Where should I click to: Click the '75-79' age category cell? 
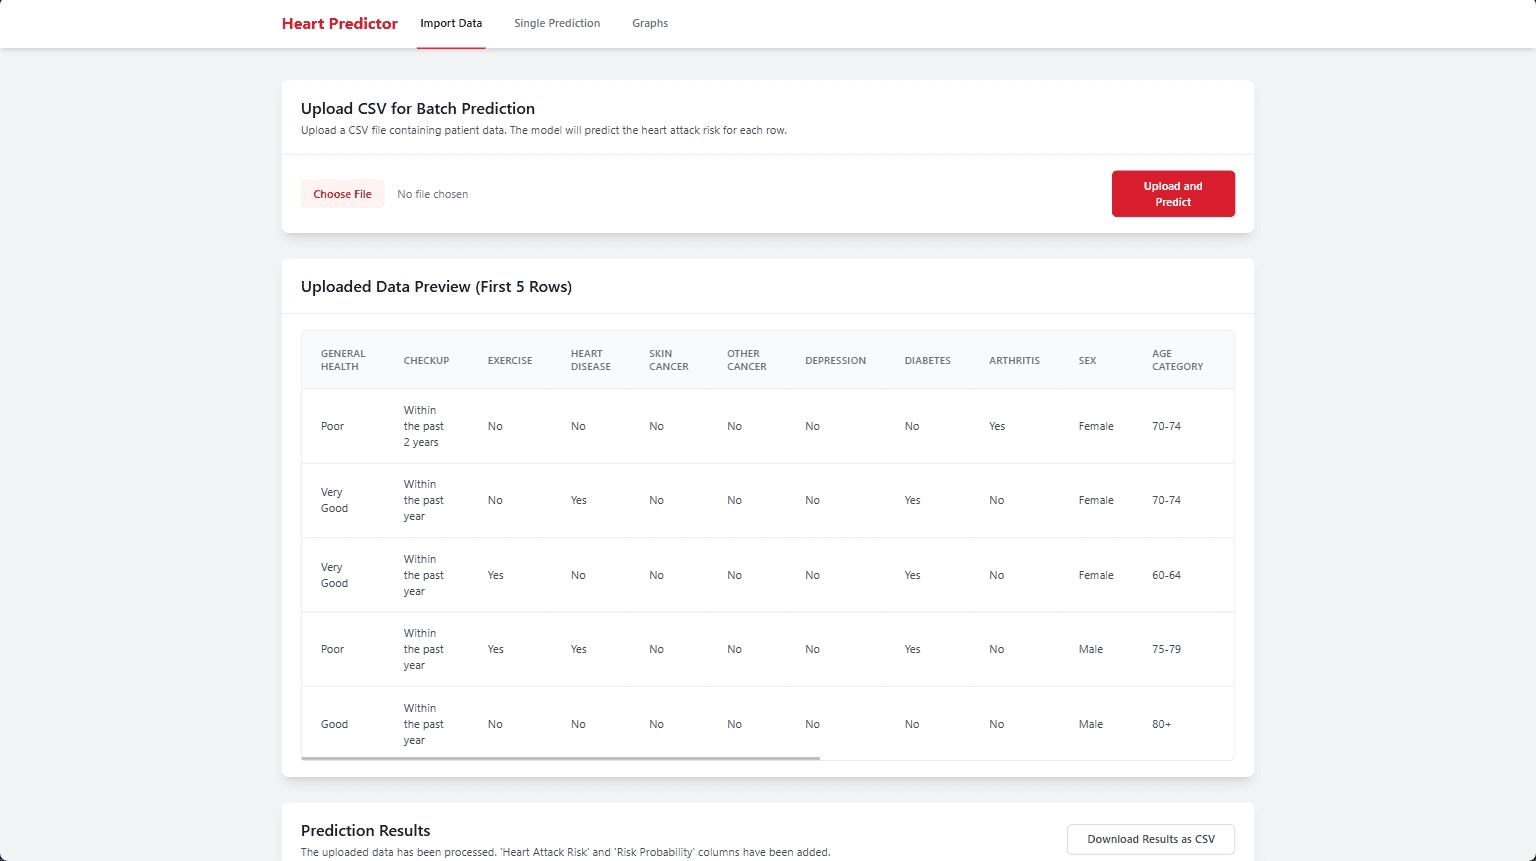click(x=1167, y=649)
